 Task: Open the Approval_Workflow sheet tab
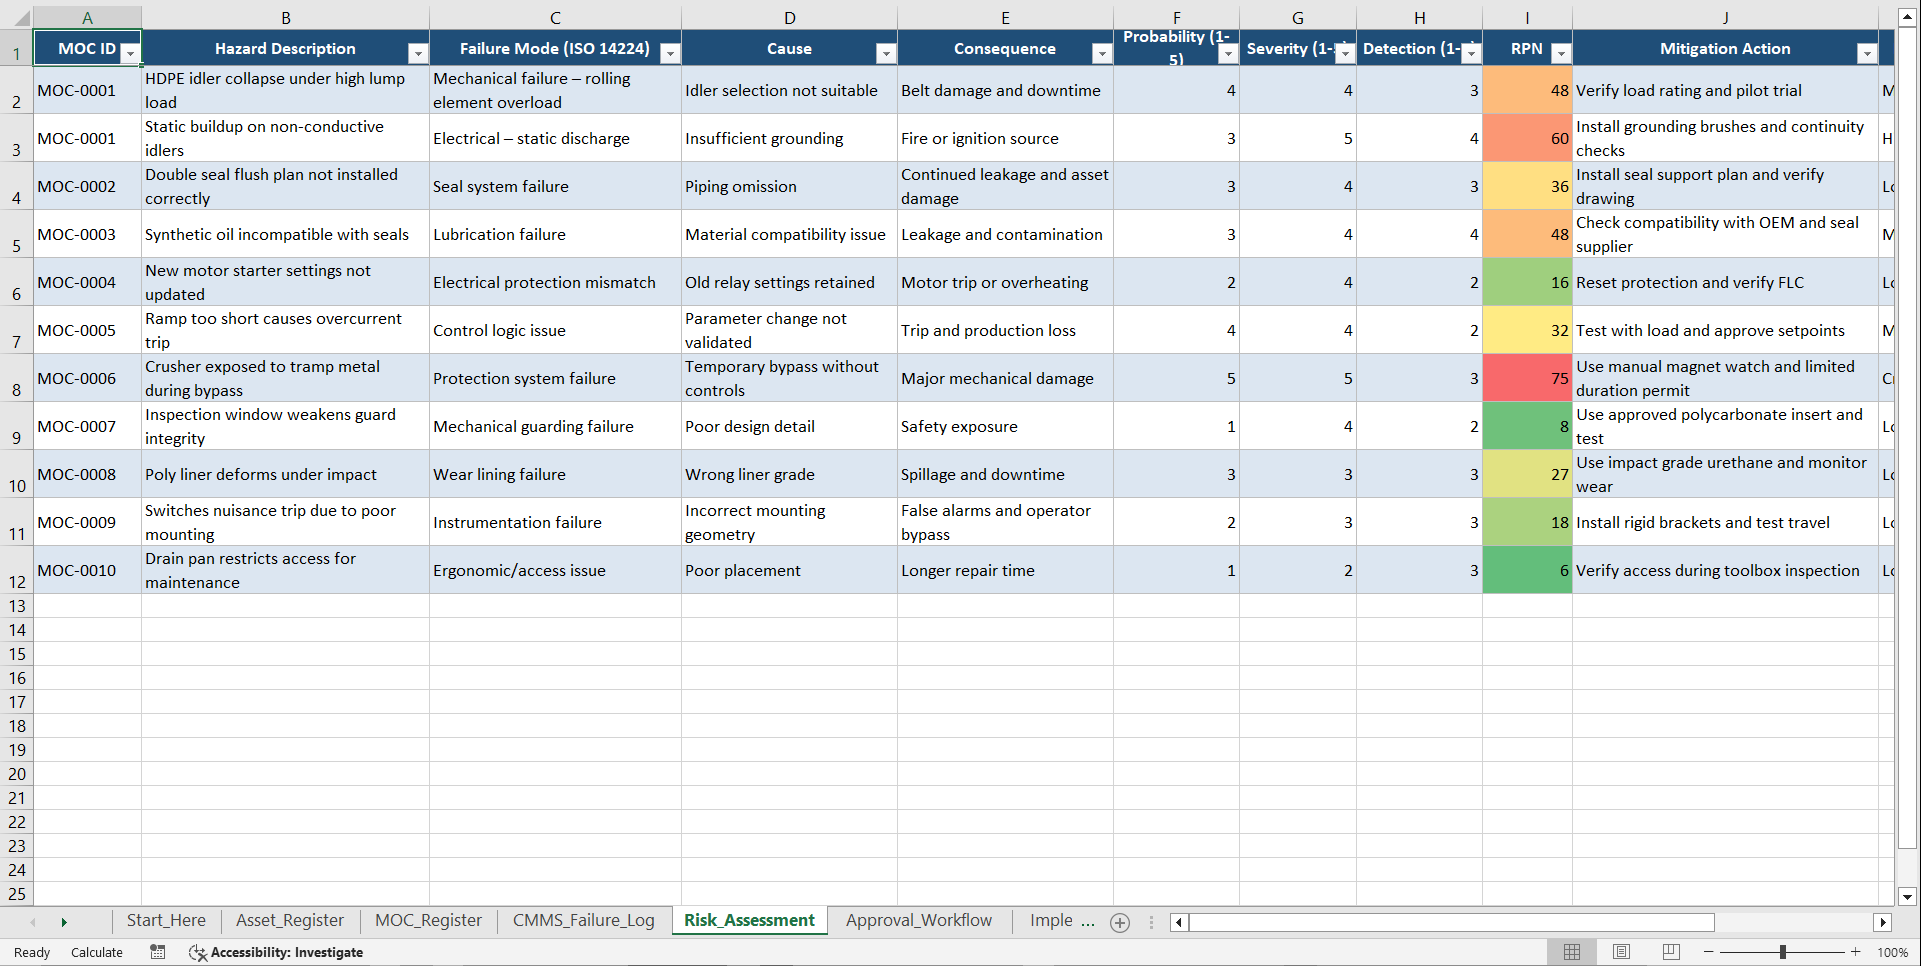pos(918,921)
